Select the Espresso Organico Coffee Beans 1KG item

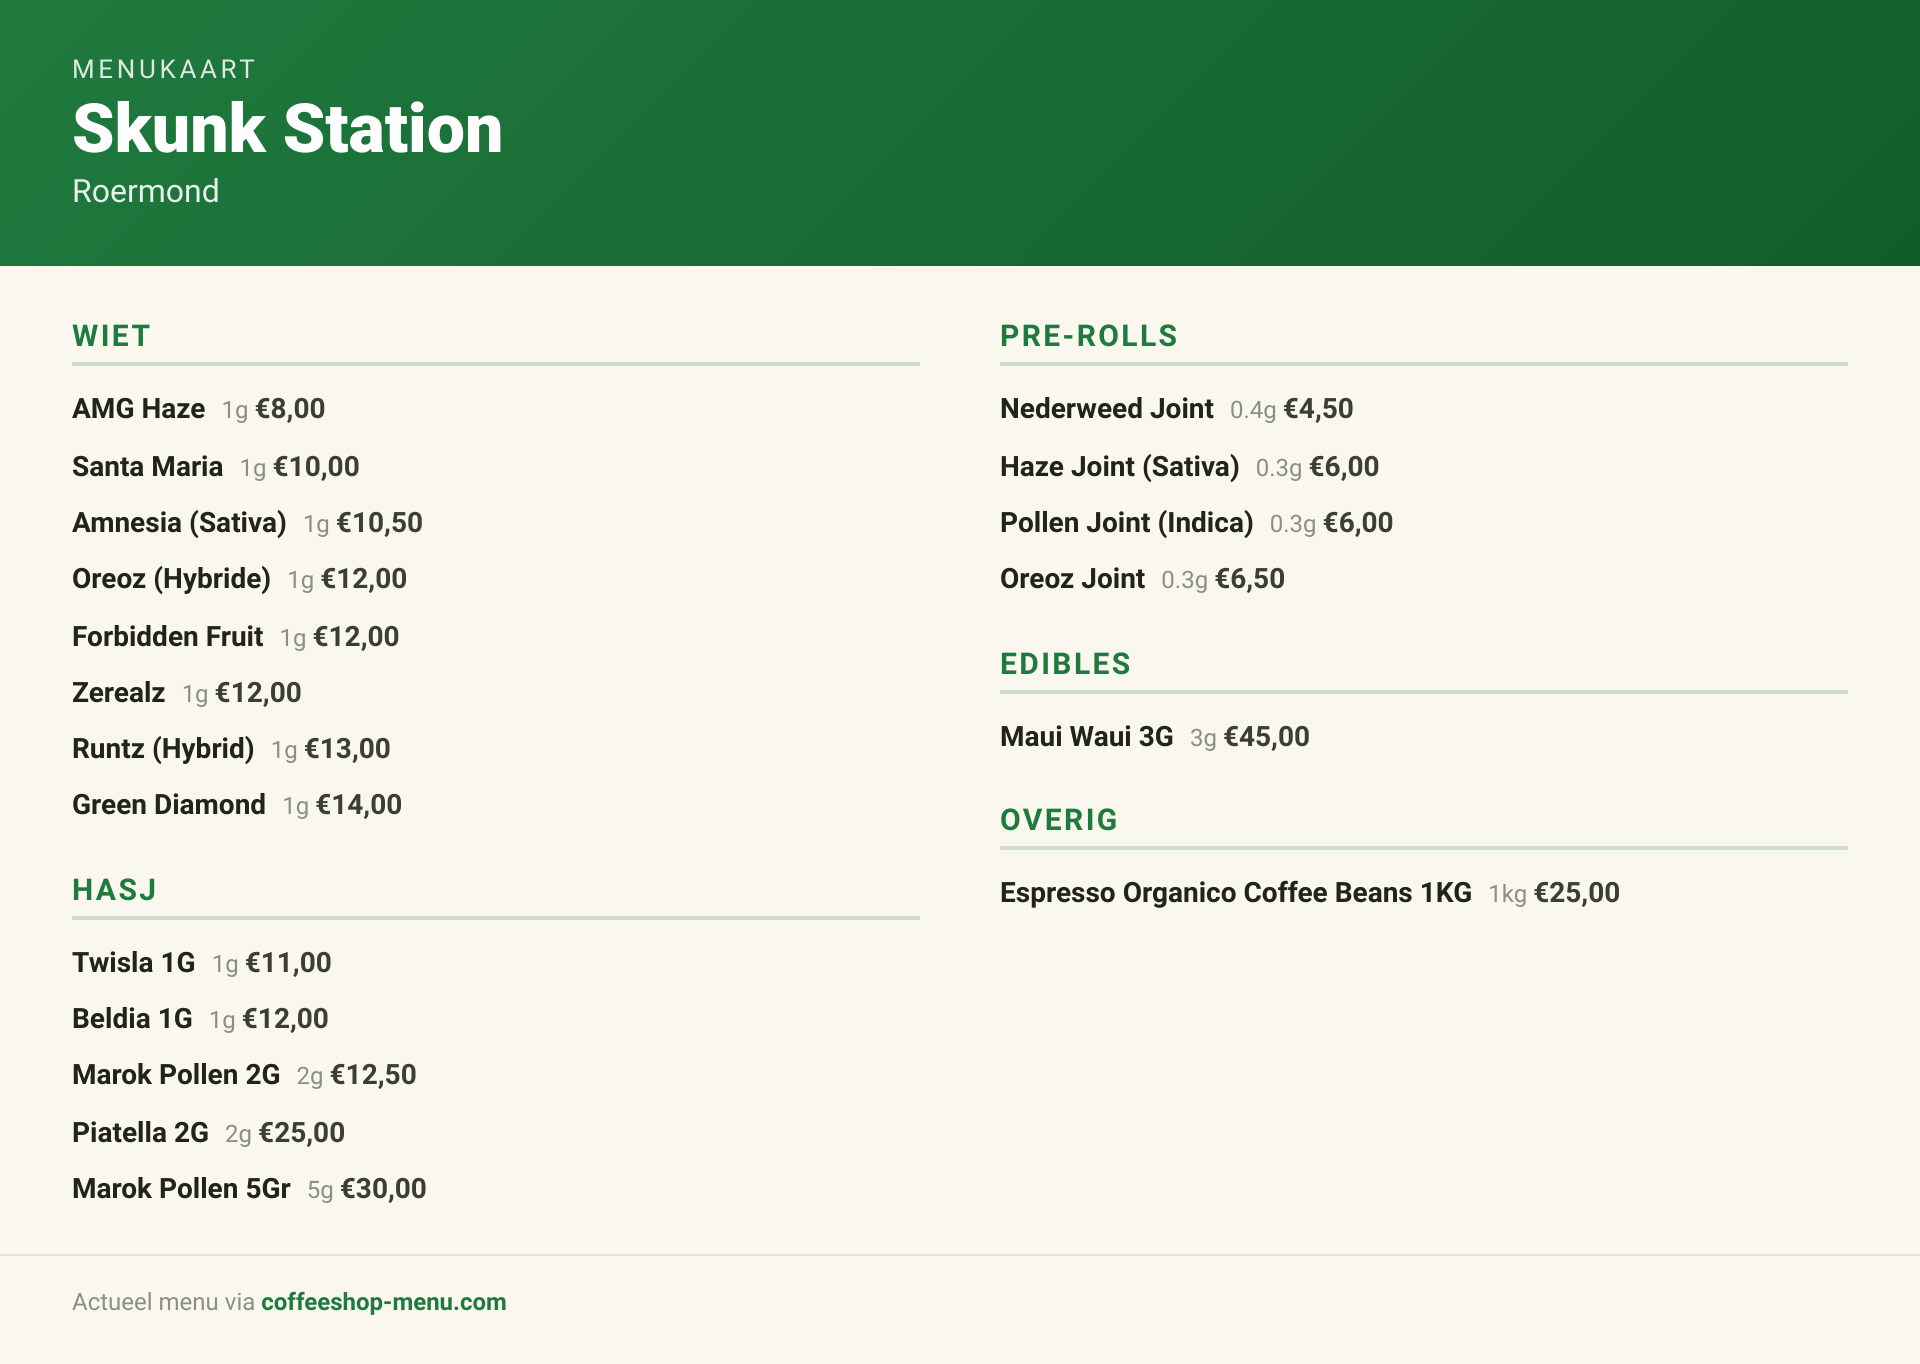(1235, 893)
